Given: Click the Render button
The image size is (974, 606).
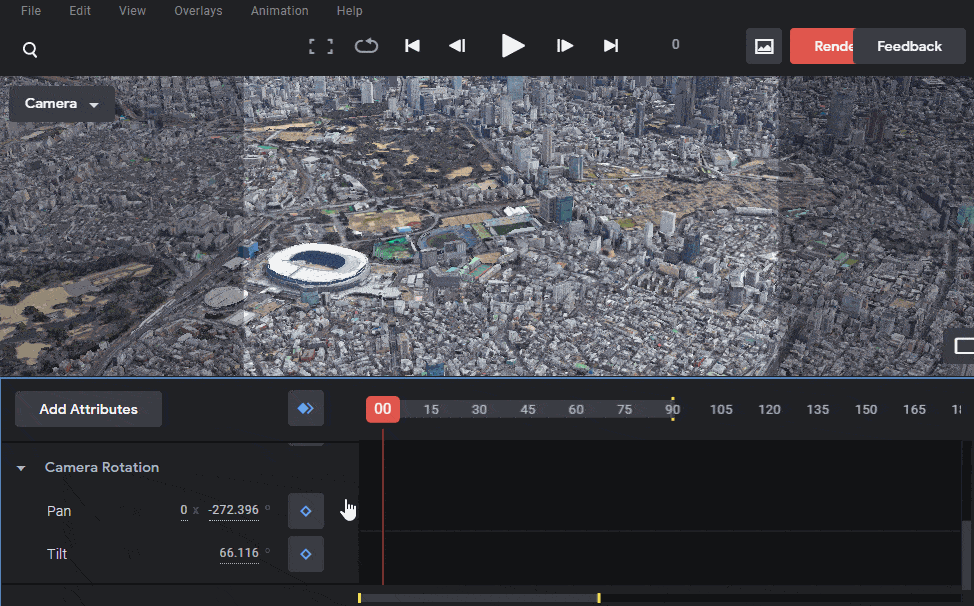Looking at the screenshot, I should tap(831, 45).
